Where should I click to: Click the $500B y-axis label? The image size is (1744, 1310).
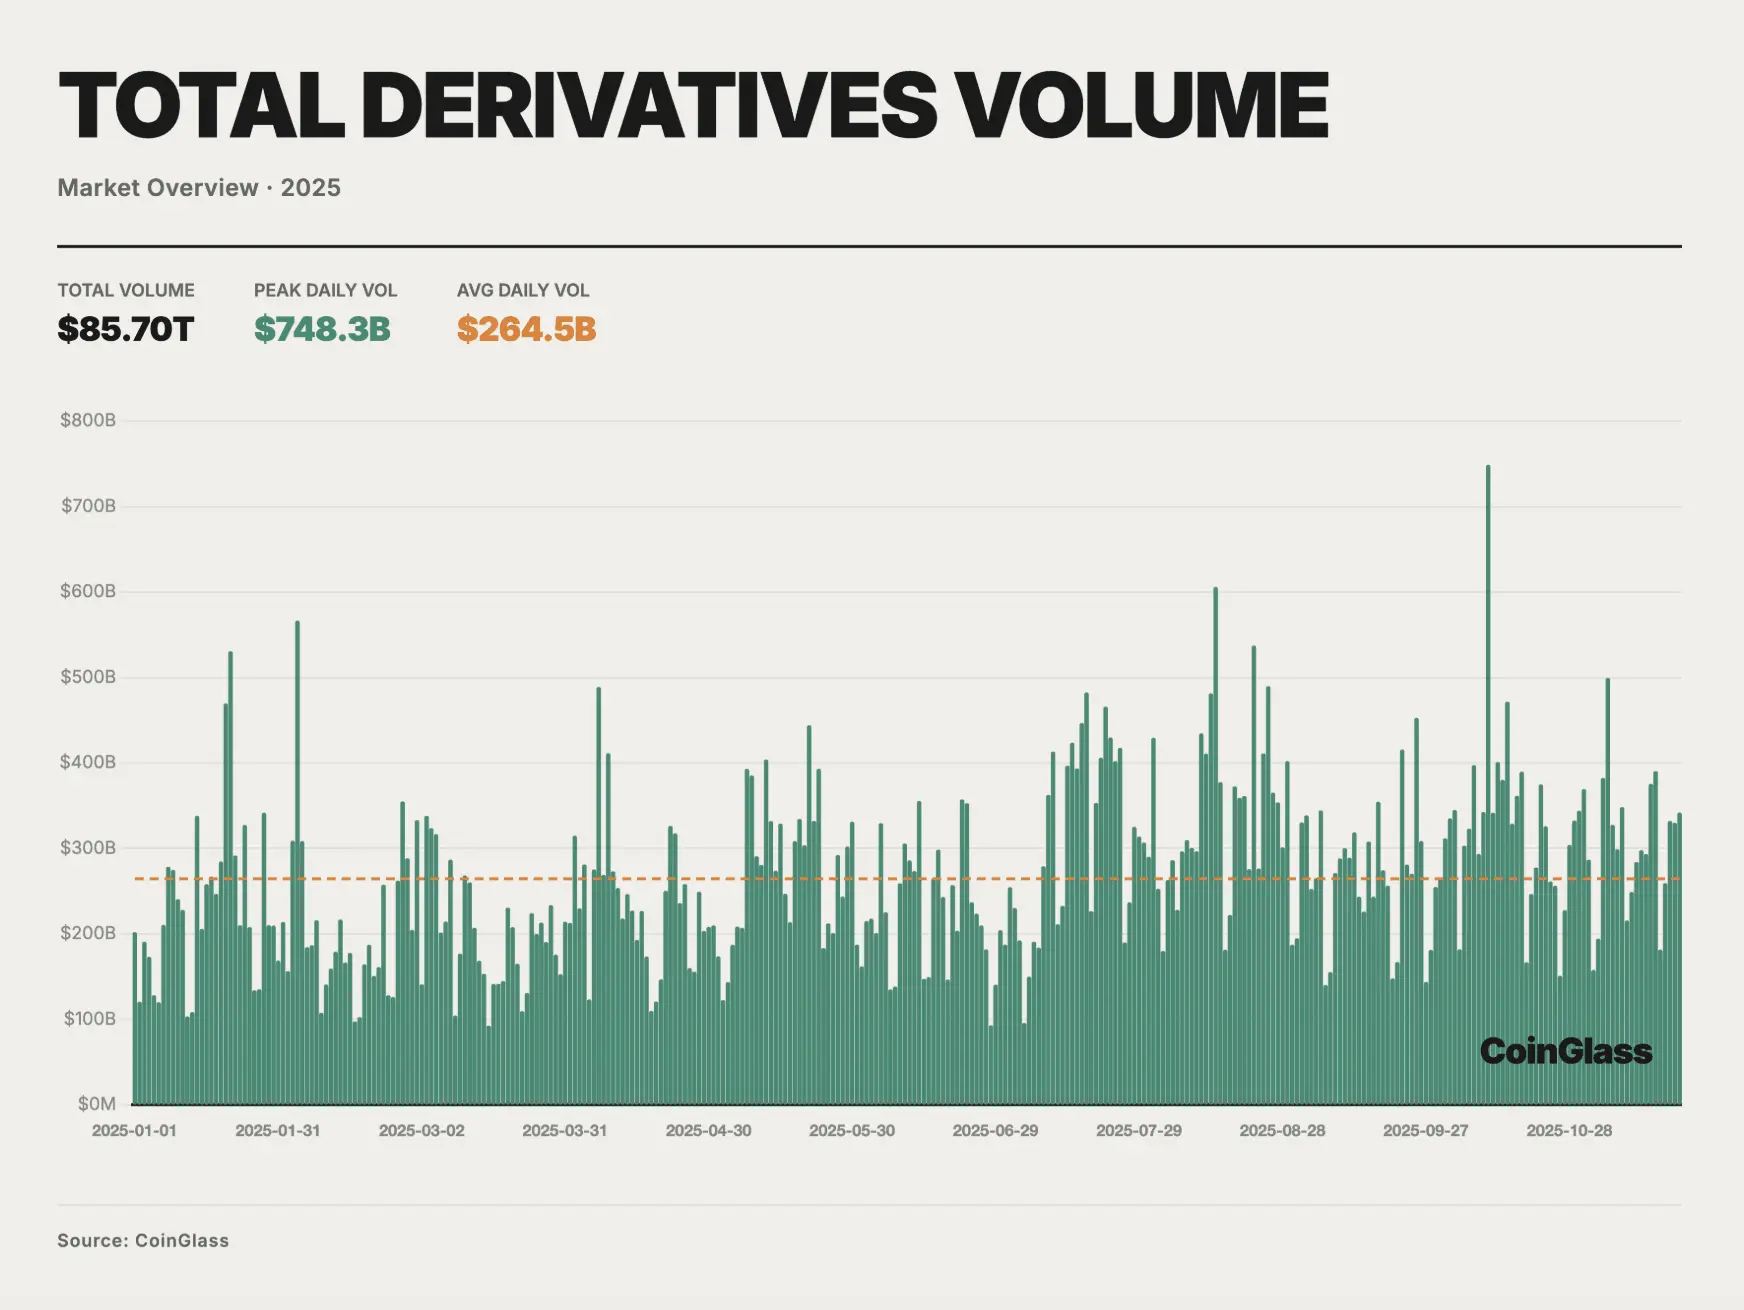(x=88, y=677)
